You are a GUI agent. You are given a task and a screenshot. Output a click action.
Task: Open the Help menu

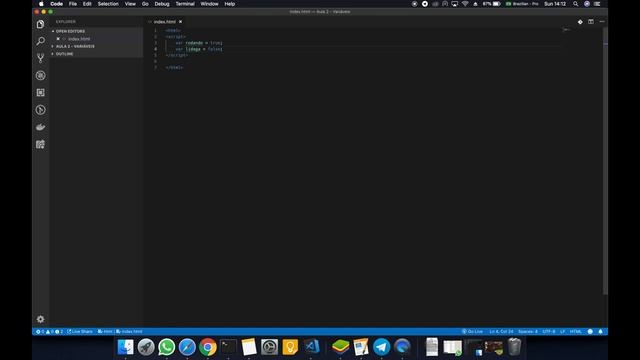229,4
